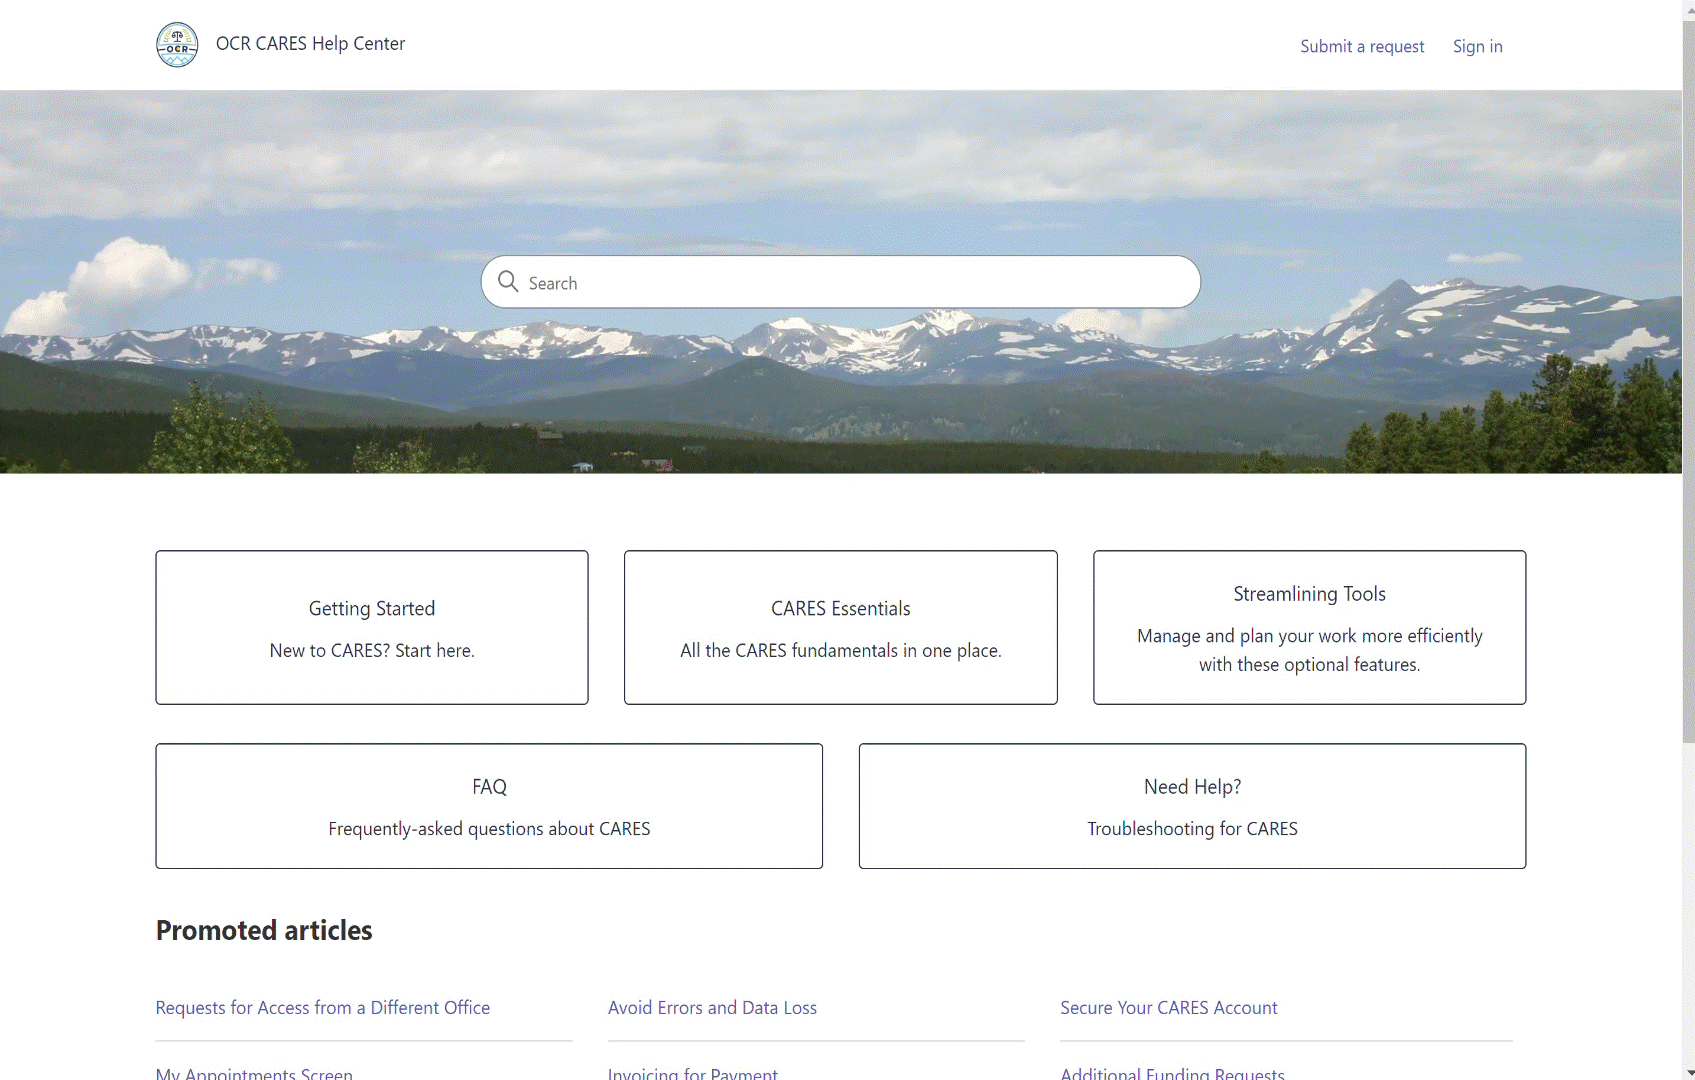Open Avoid Errors and Data Loss article
The image size is (1695, 1080).
tap(712, 1008)
